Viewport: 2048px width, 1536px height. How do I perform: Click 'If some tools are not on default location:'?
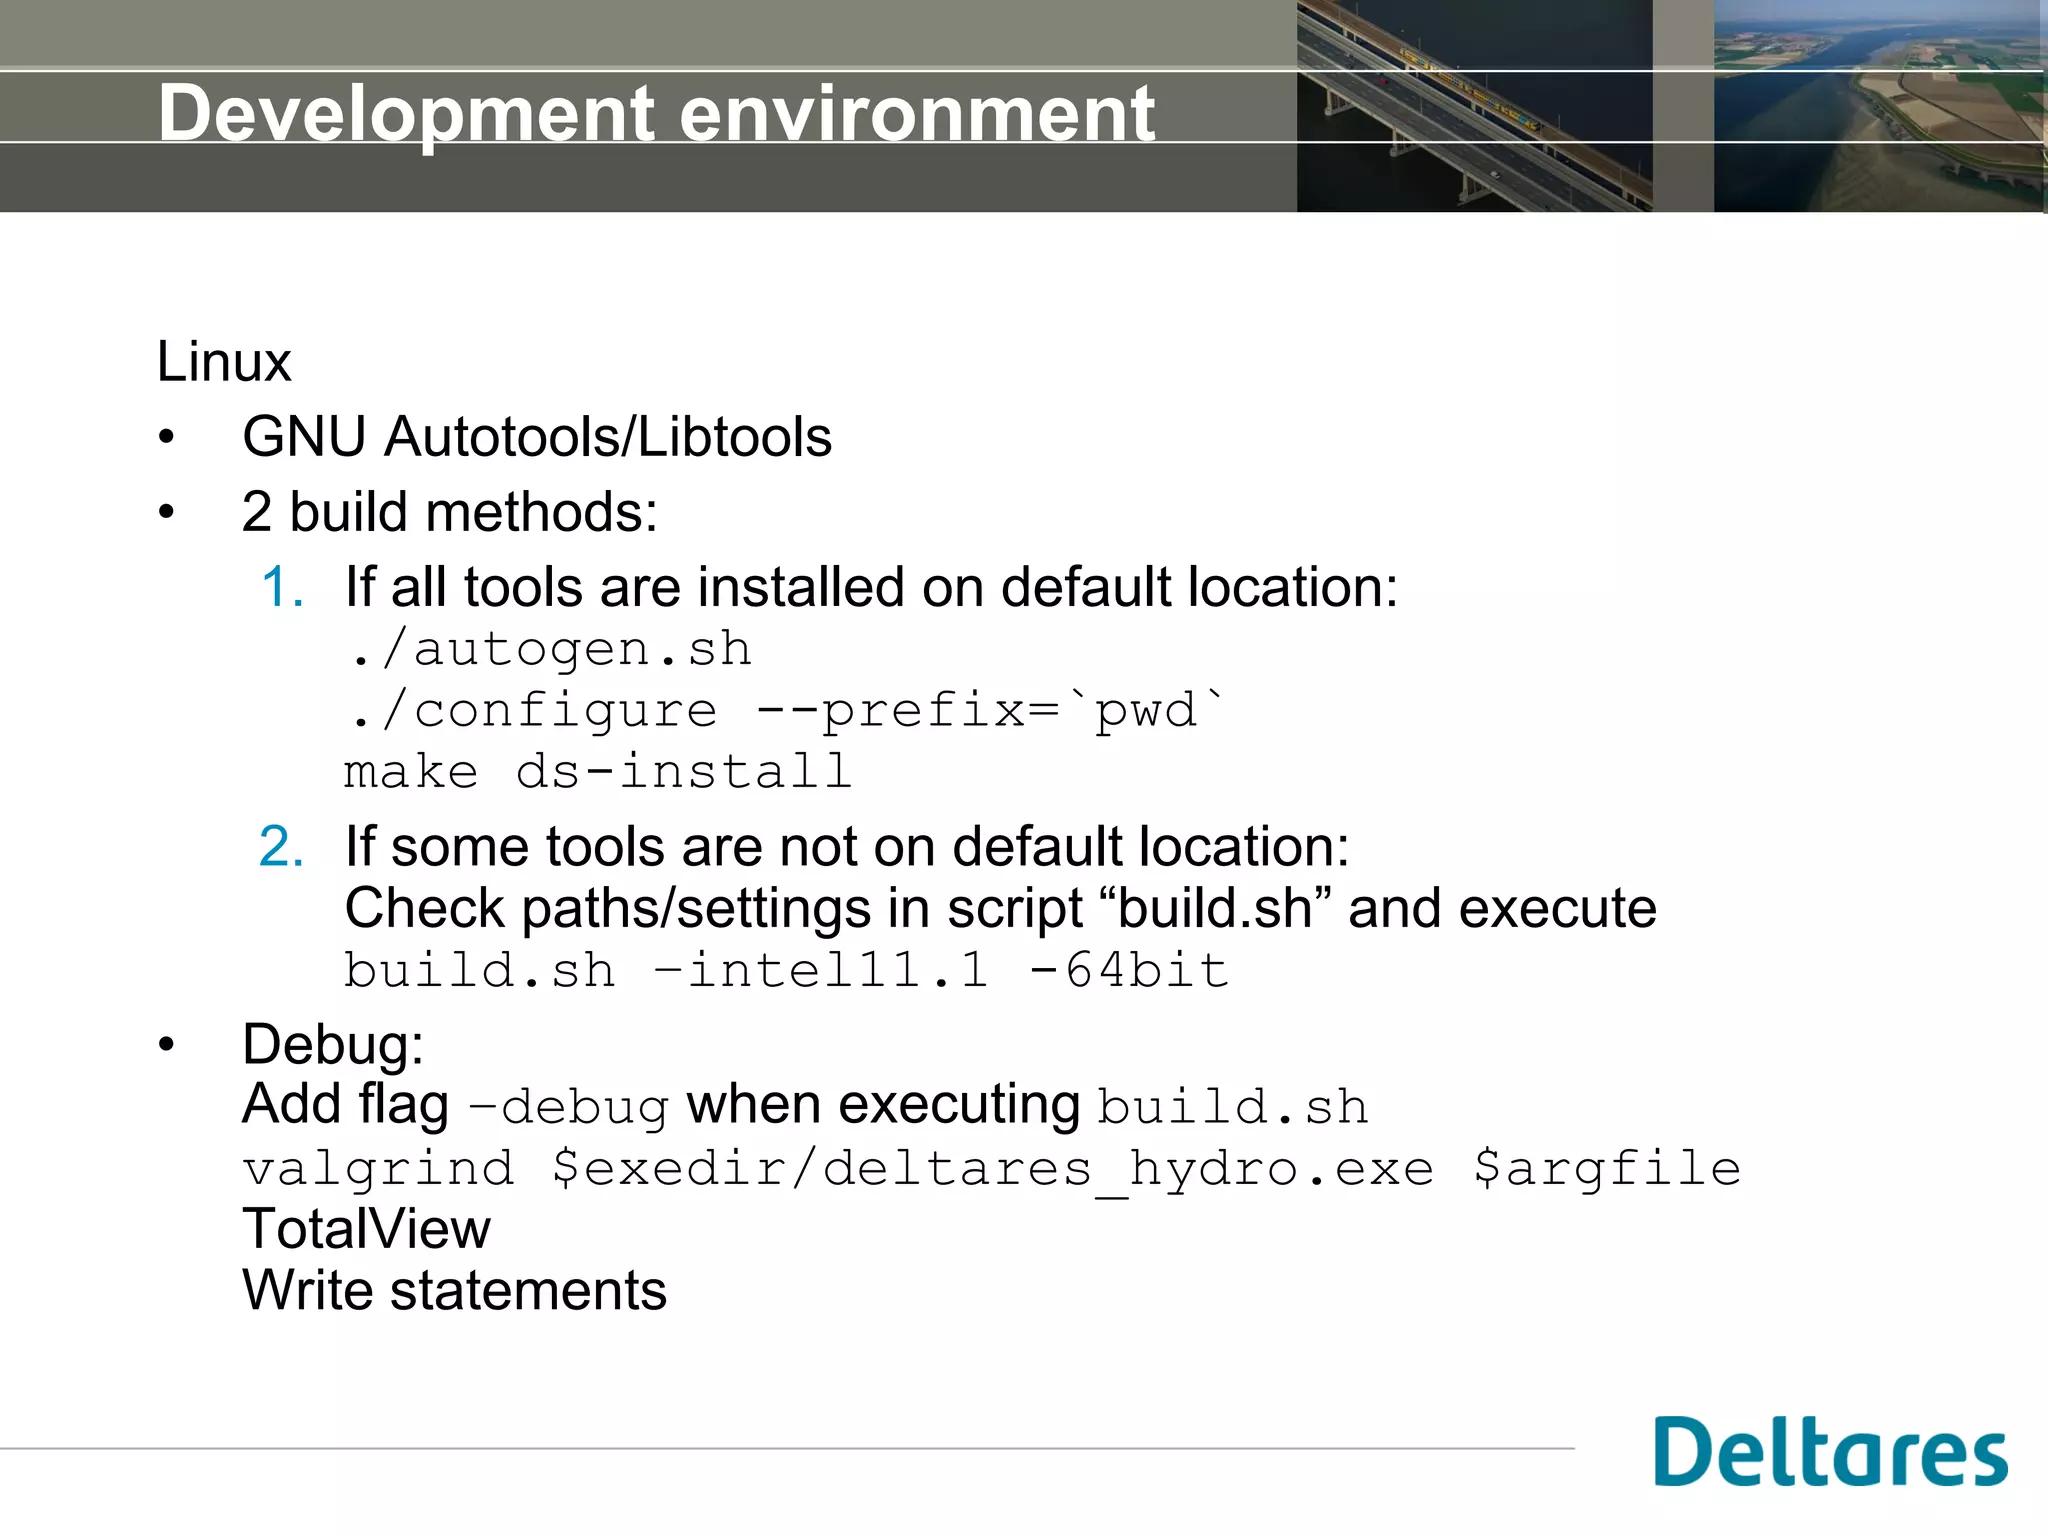(x=847, y=847)
